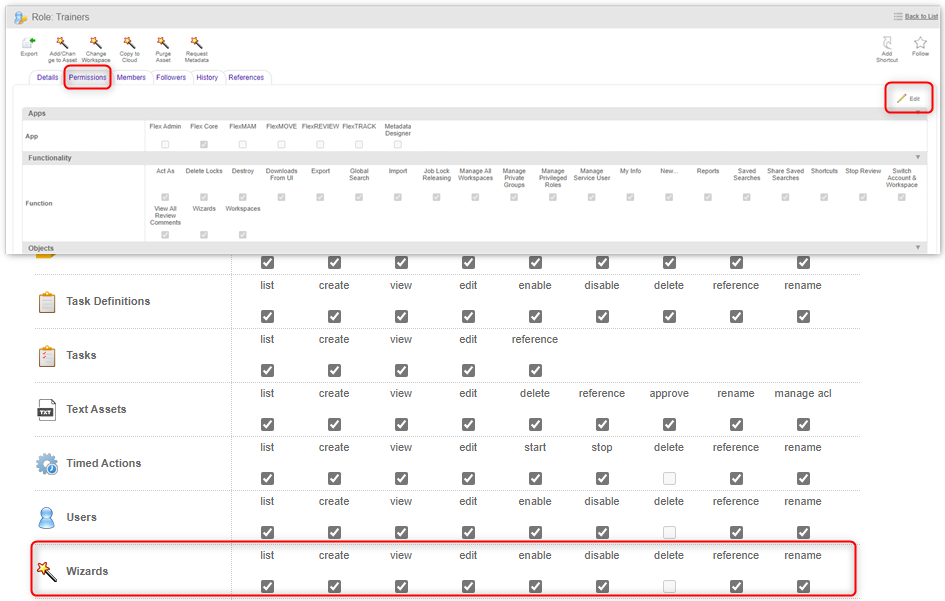Follow this role with the star icon
The image size is (945, 601).
920,43
